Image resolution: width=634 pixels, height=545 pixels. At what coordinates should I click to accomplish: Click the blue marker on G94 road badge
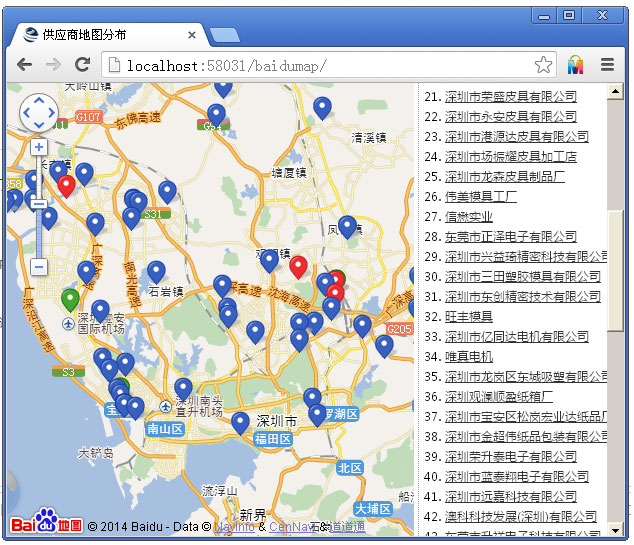pyautogui.click(x=216, y=115)
